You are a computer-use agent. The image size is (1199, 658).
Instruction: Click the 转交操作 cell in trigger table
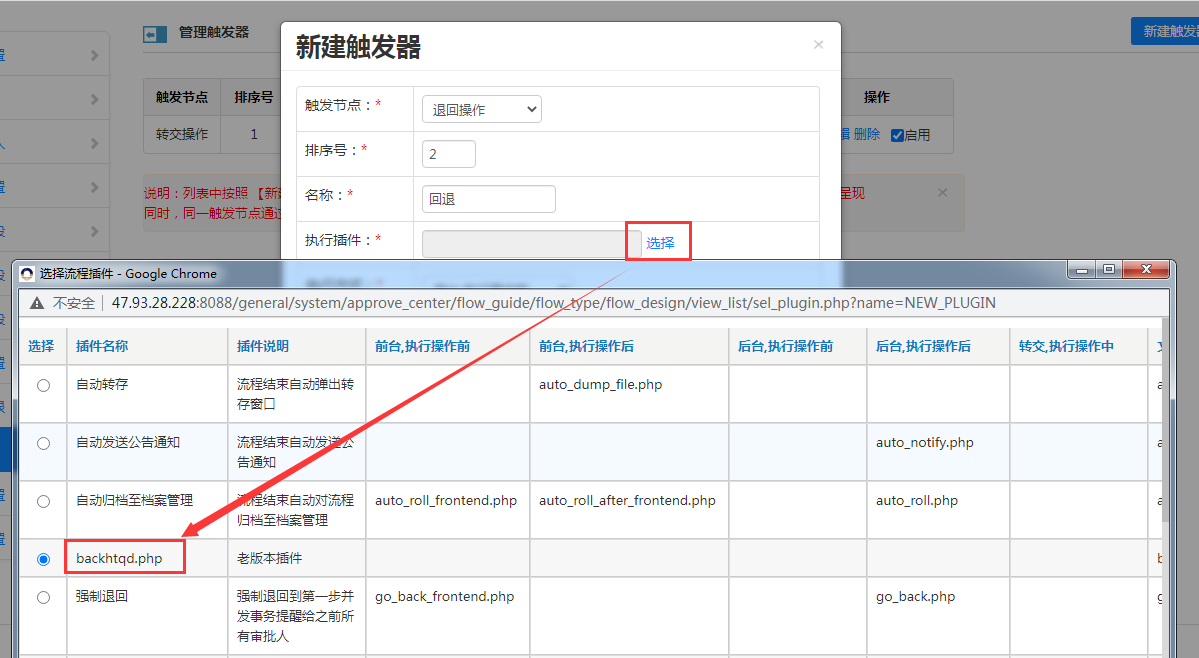pyautogui.click(x=182, y=134)
